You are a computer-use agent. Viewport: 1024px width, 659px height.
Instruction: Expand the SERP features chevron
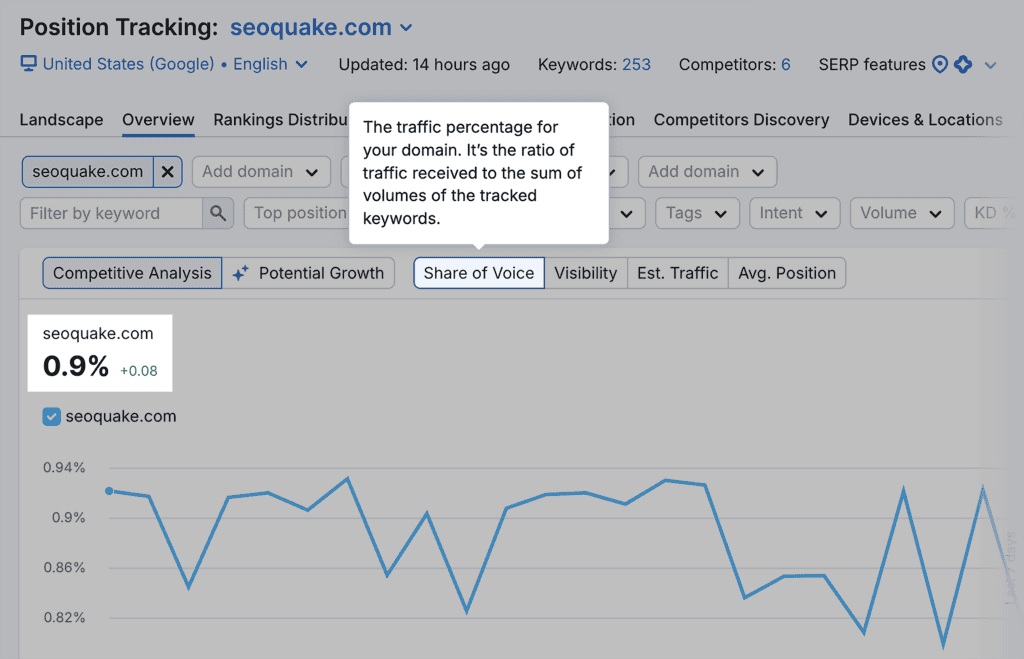tap(991, 64)
